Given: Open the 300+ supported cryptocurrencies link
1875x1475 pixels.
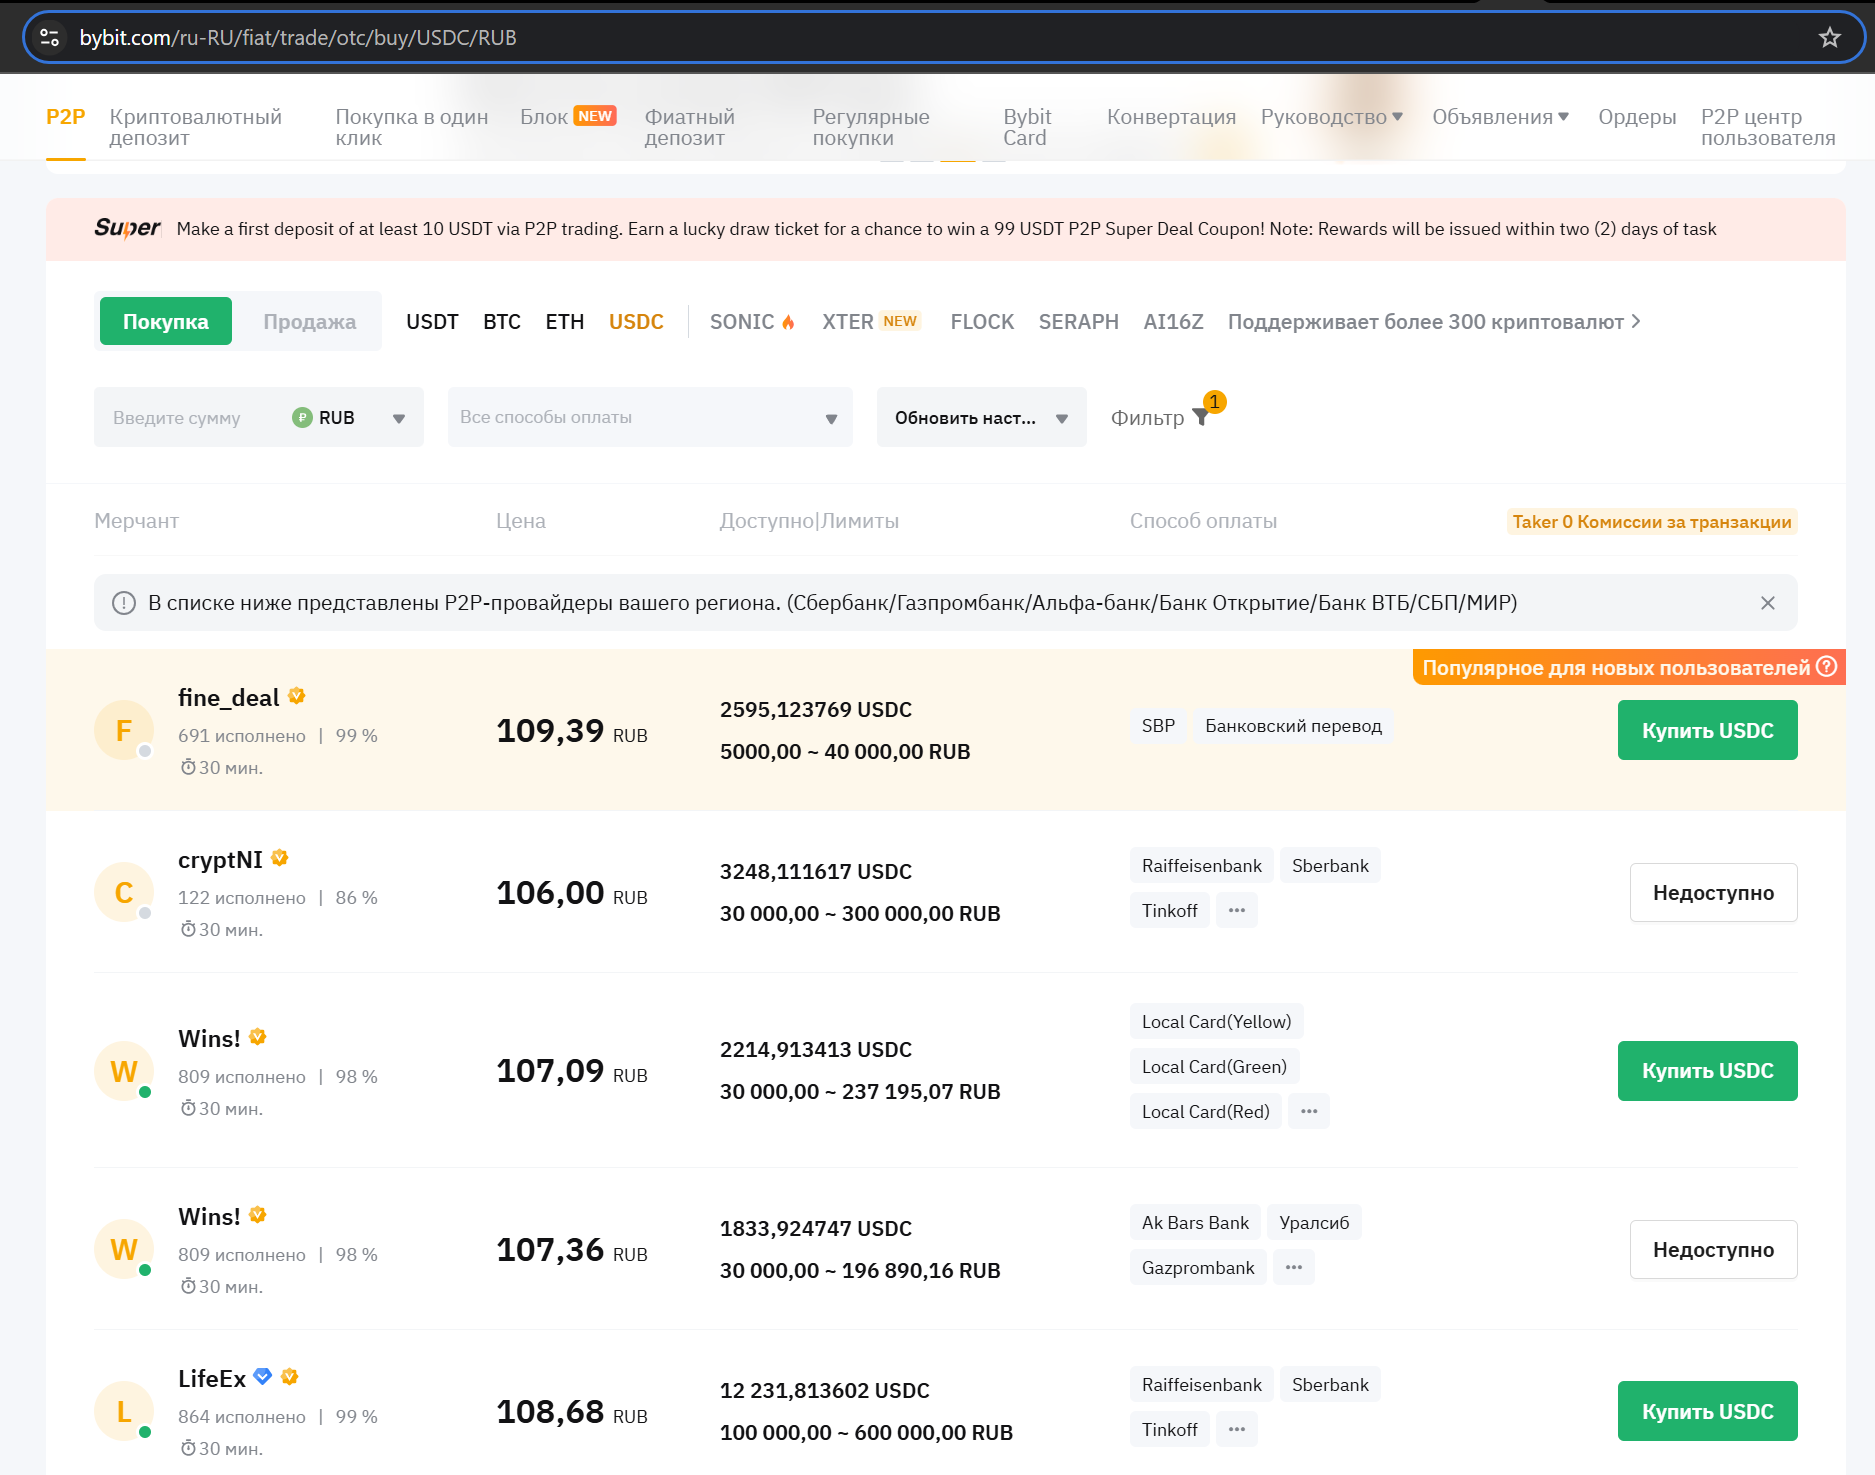Looking at the screenshot, I should click(1434, 322).
